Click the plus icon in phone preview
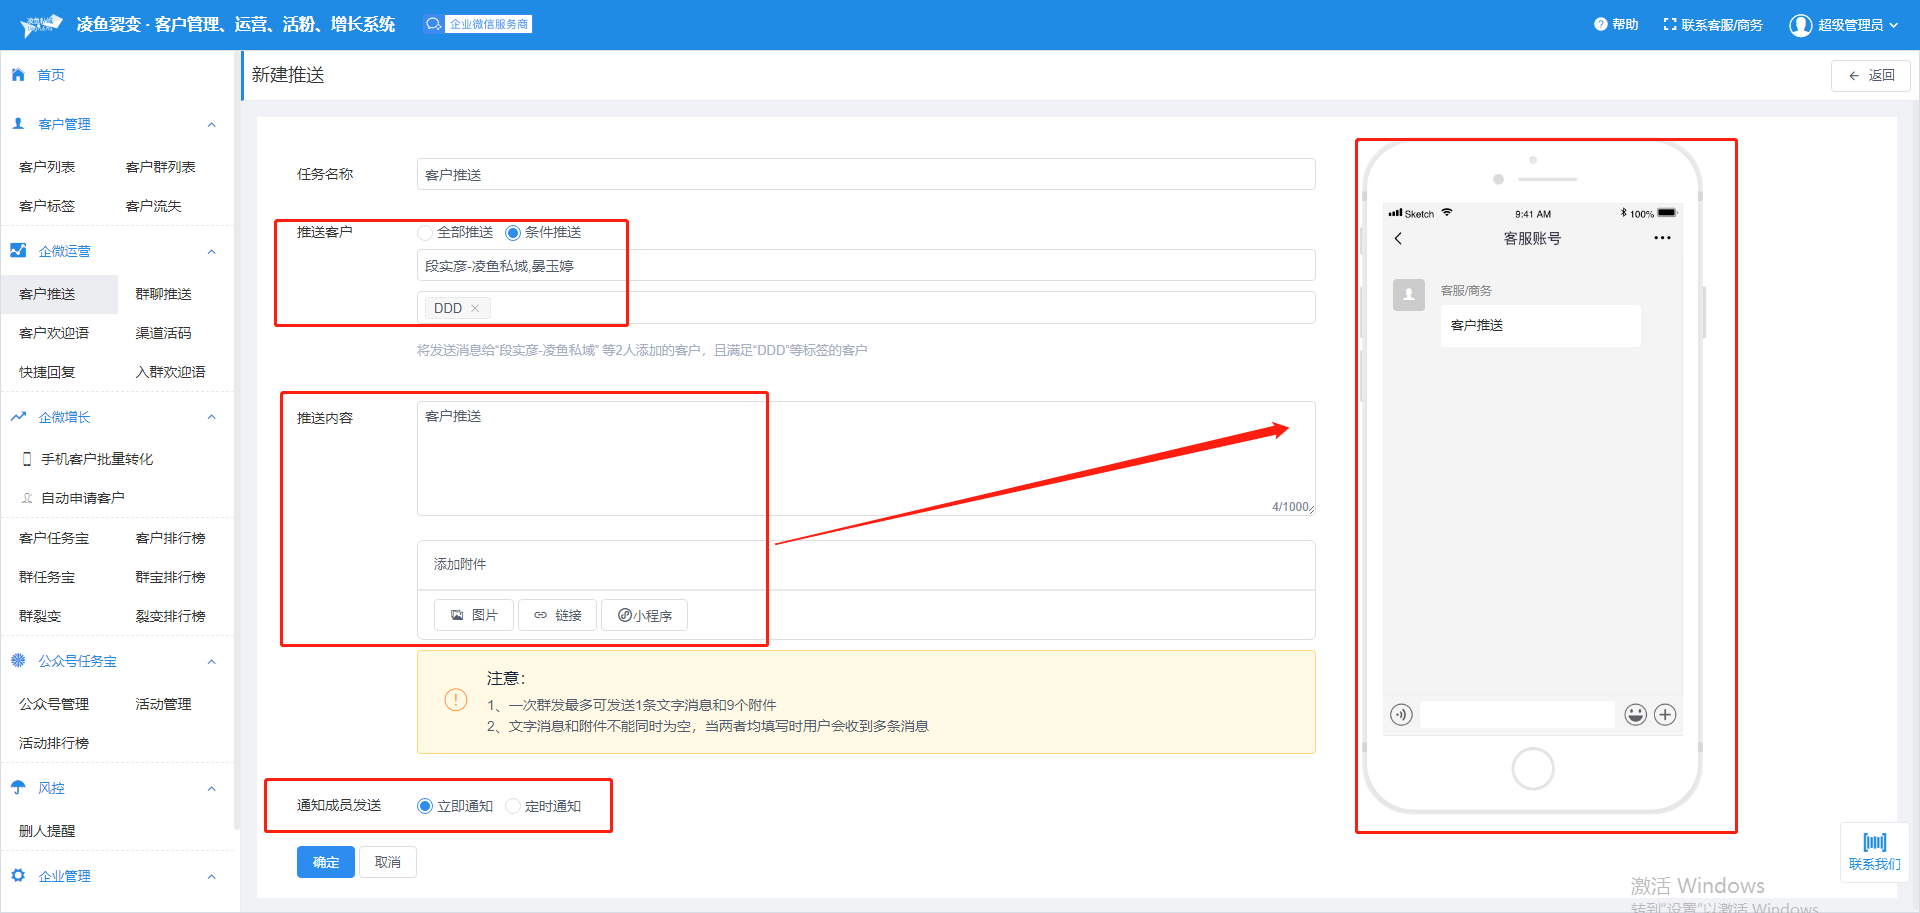 tap(1665, 714)
